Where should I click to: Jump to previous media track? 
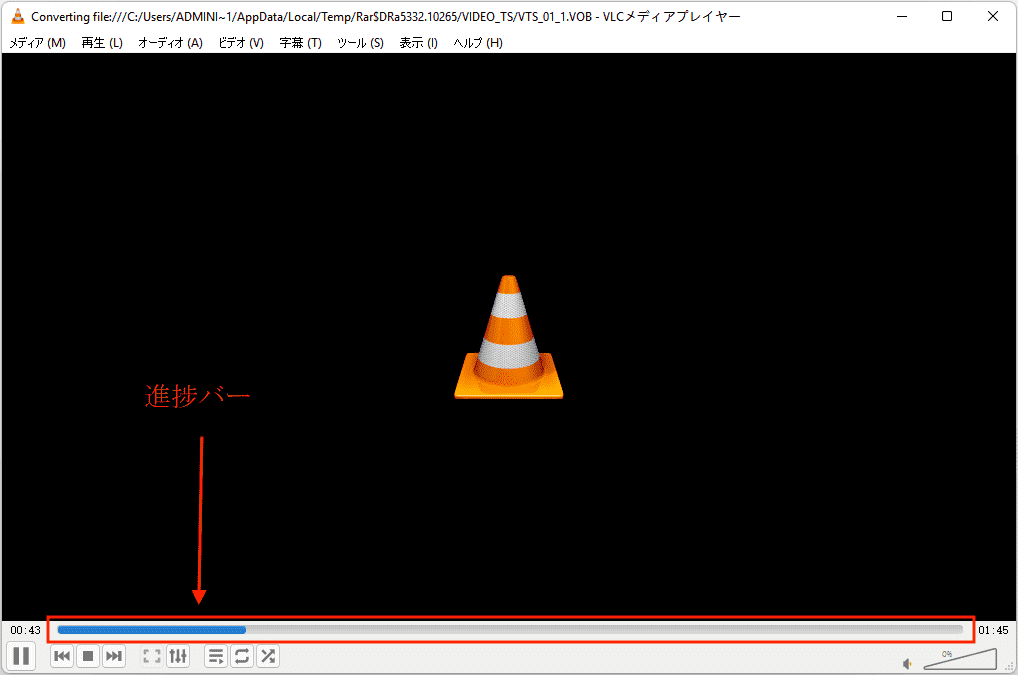[x=62, y=656]
